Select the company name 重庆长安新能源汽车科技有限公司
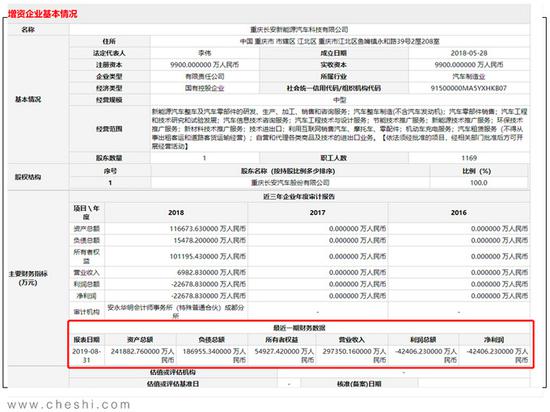 click(x=299, y=29)
